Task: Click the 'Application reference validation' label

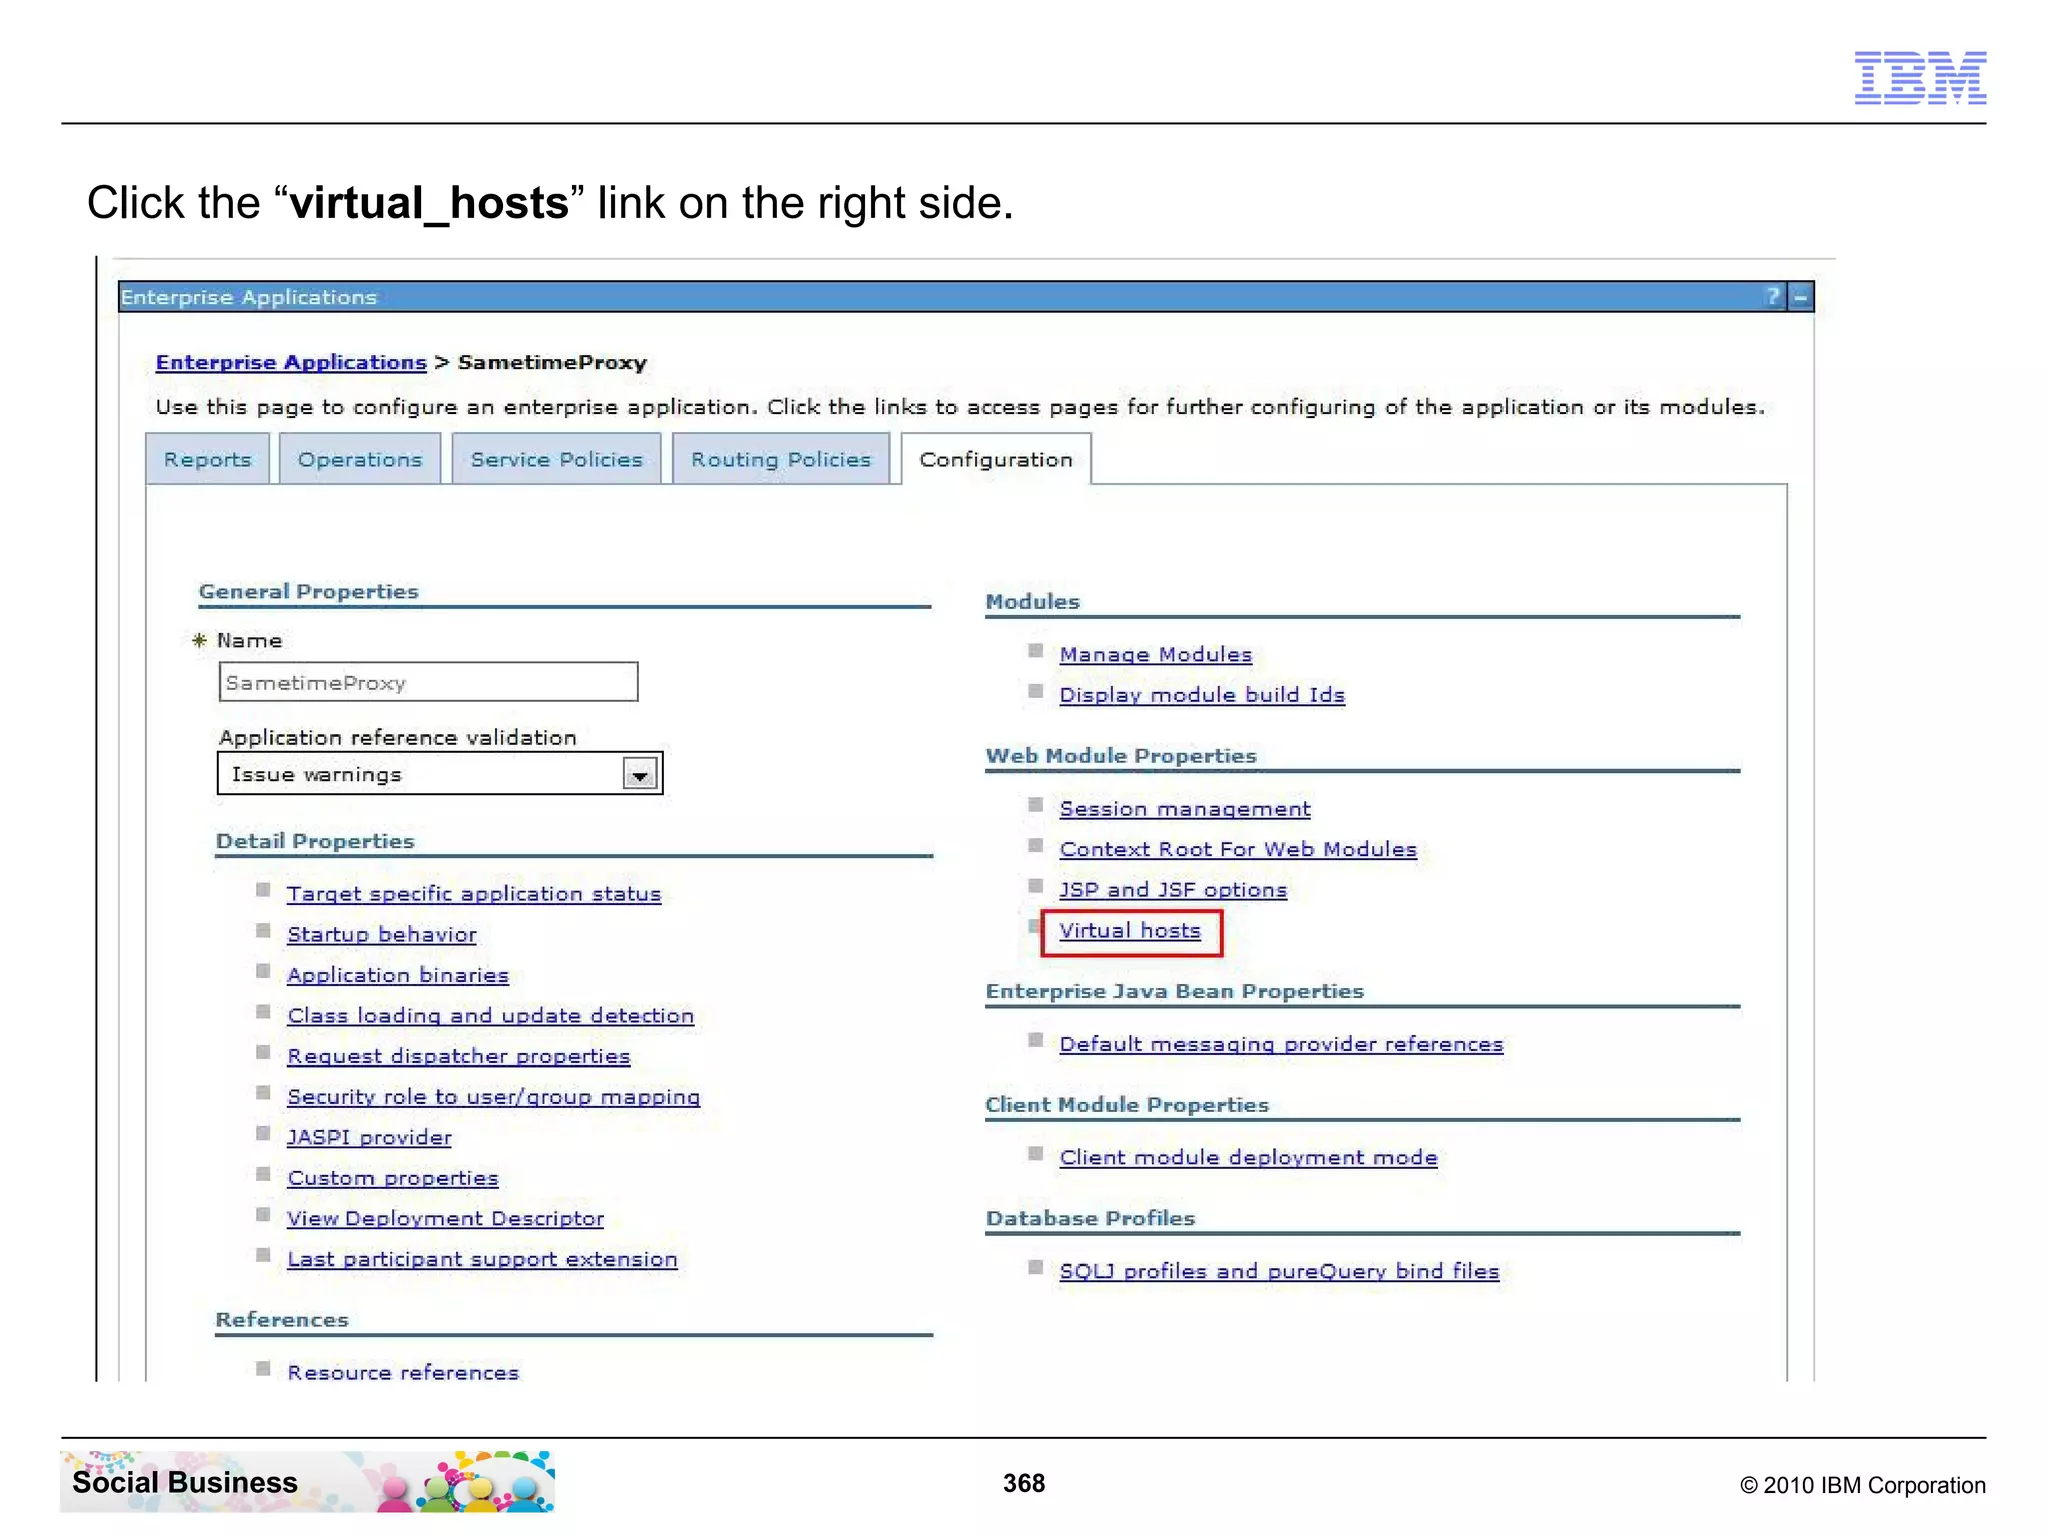Action: (x=398, y=737)
